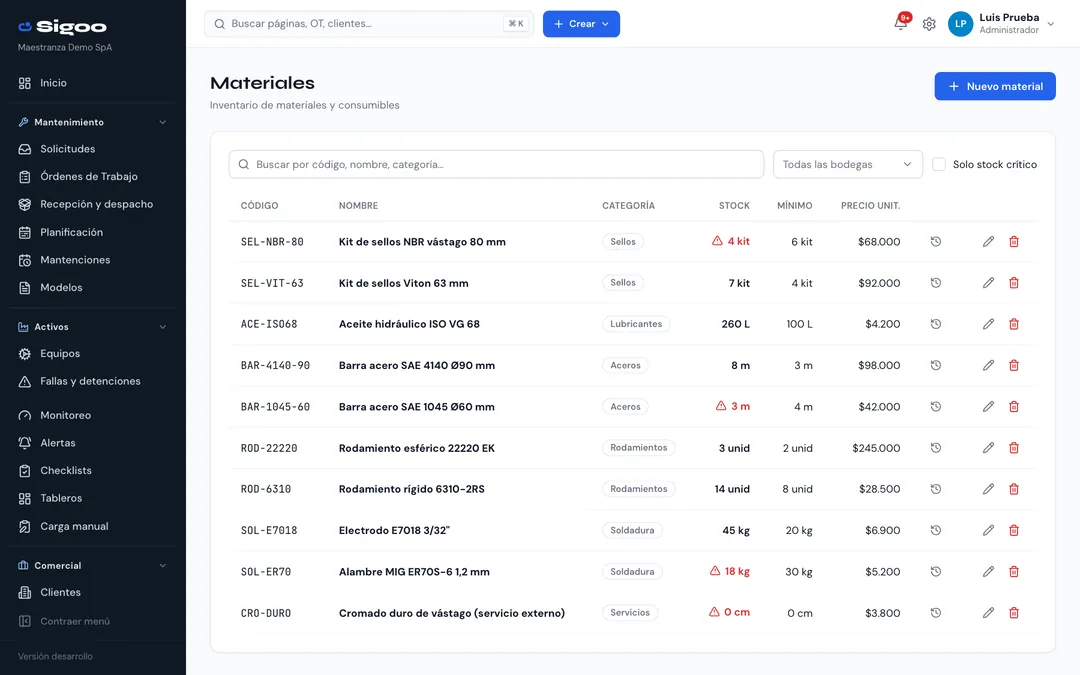This screenshot has height=675, width=1080.
Task: Click the STOCK column header
Action: click(734, 206)
